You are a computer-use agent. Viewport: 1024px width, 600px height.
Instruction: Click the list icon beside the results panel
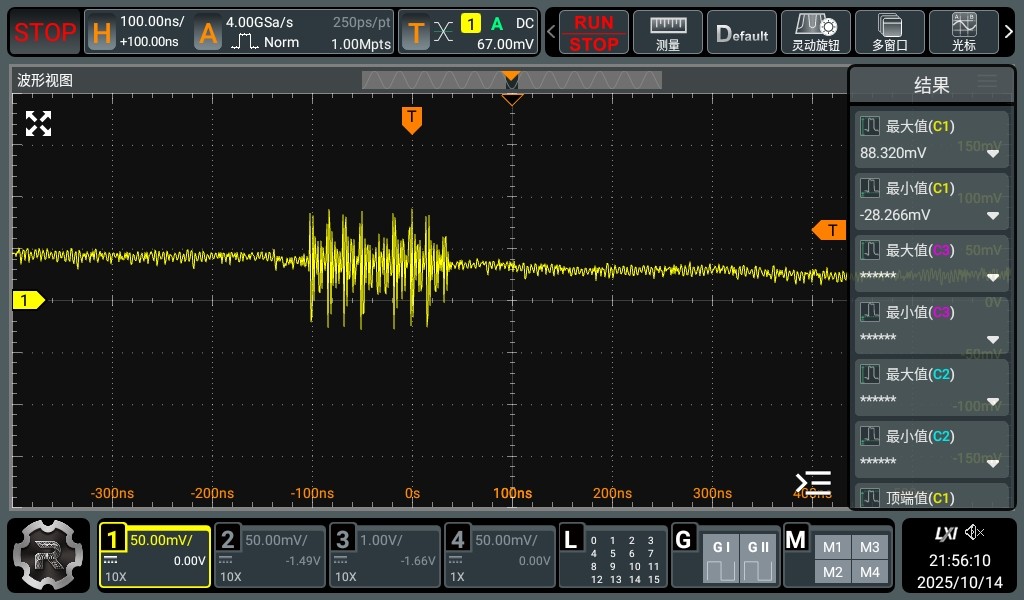pyautogui.click(x=813, y=482)
